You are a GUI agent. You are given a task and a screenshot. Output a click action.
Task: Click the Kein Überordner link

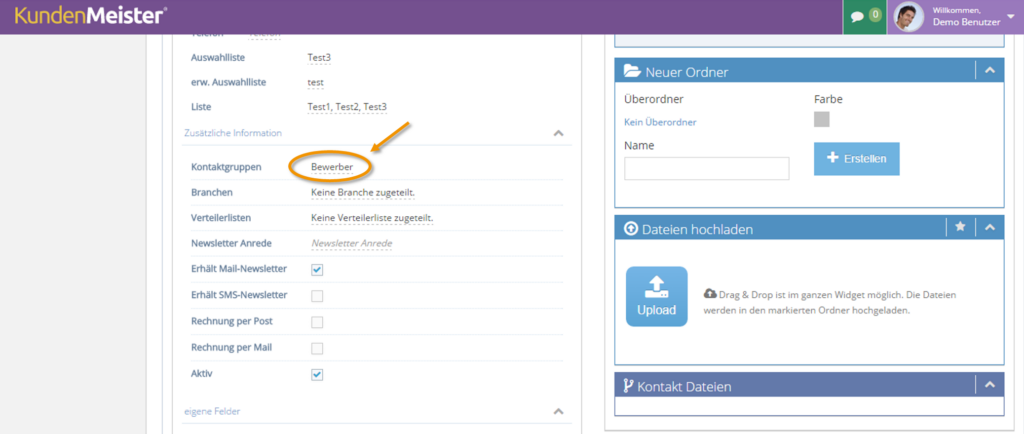(x=660, y=122)
